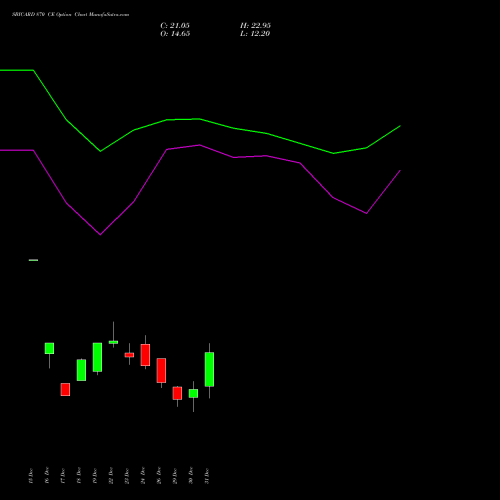Click the '26 Dec' date axis label
500x500 pixels.
159,476
